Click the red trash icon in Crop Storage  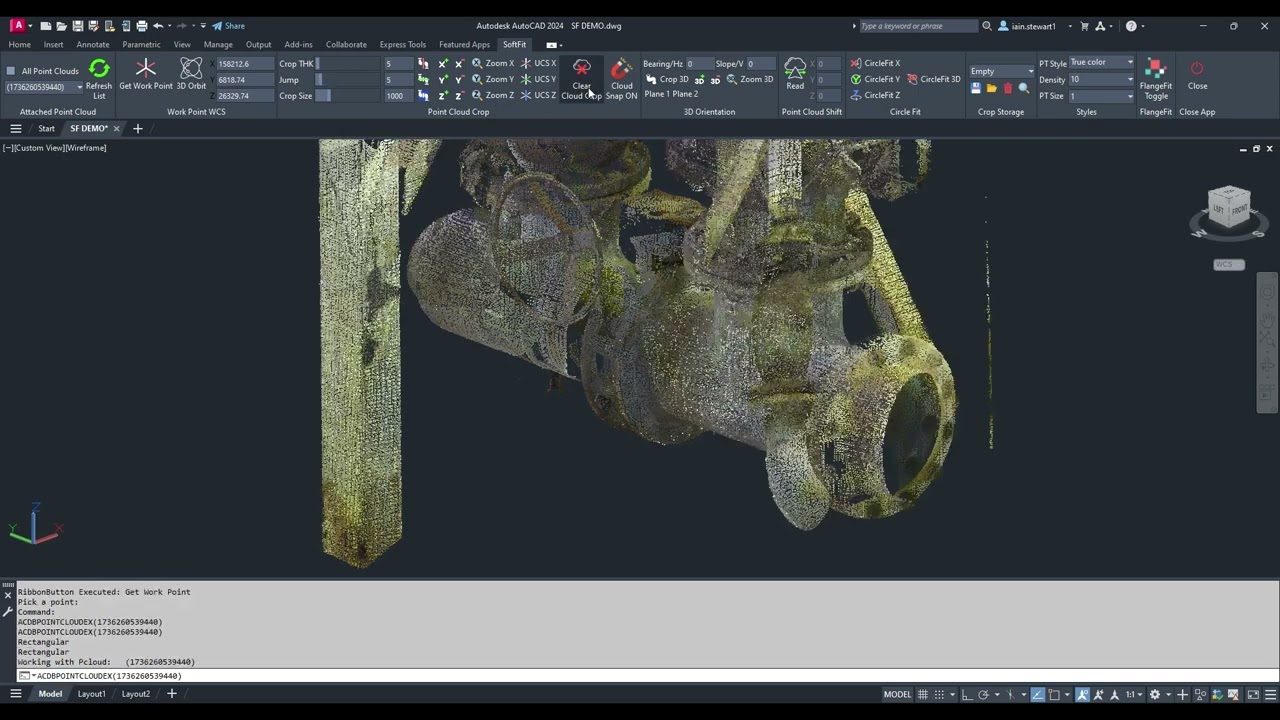click(1007, 89)
